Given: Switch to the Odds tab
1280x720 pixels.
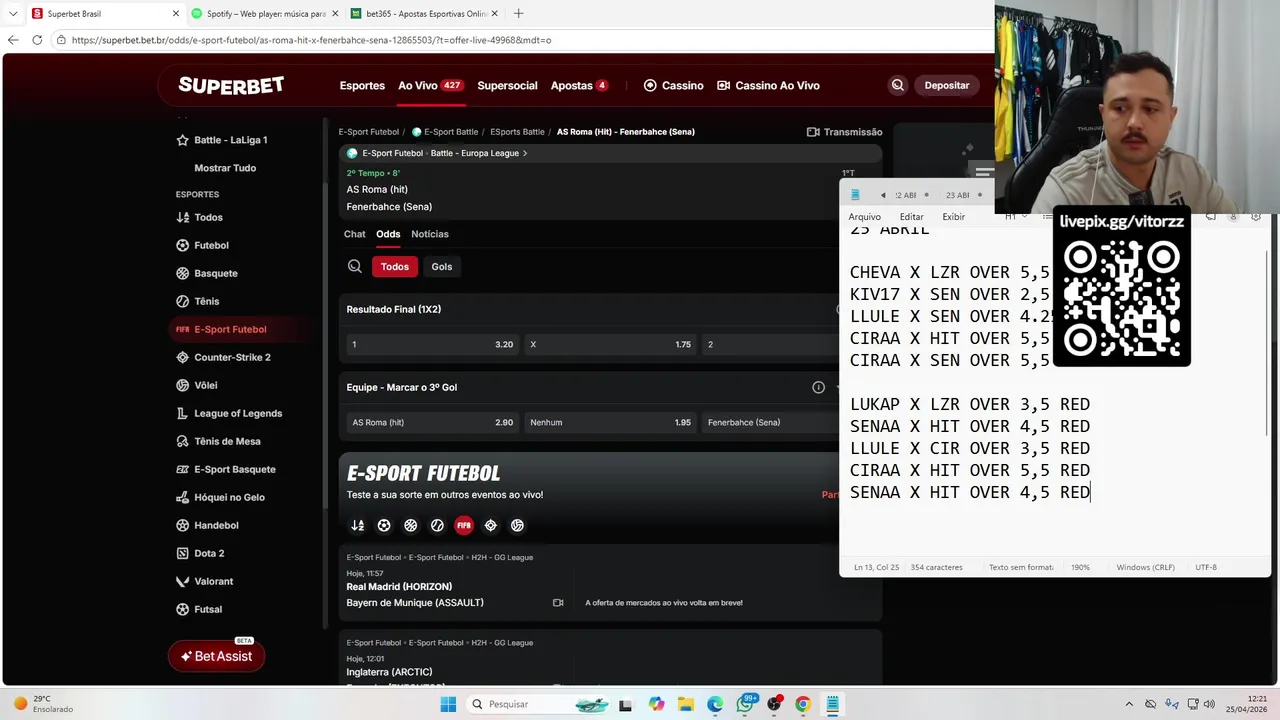Looking at the screenshot, I should pyautogui.click(x=388, y=234).
